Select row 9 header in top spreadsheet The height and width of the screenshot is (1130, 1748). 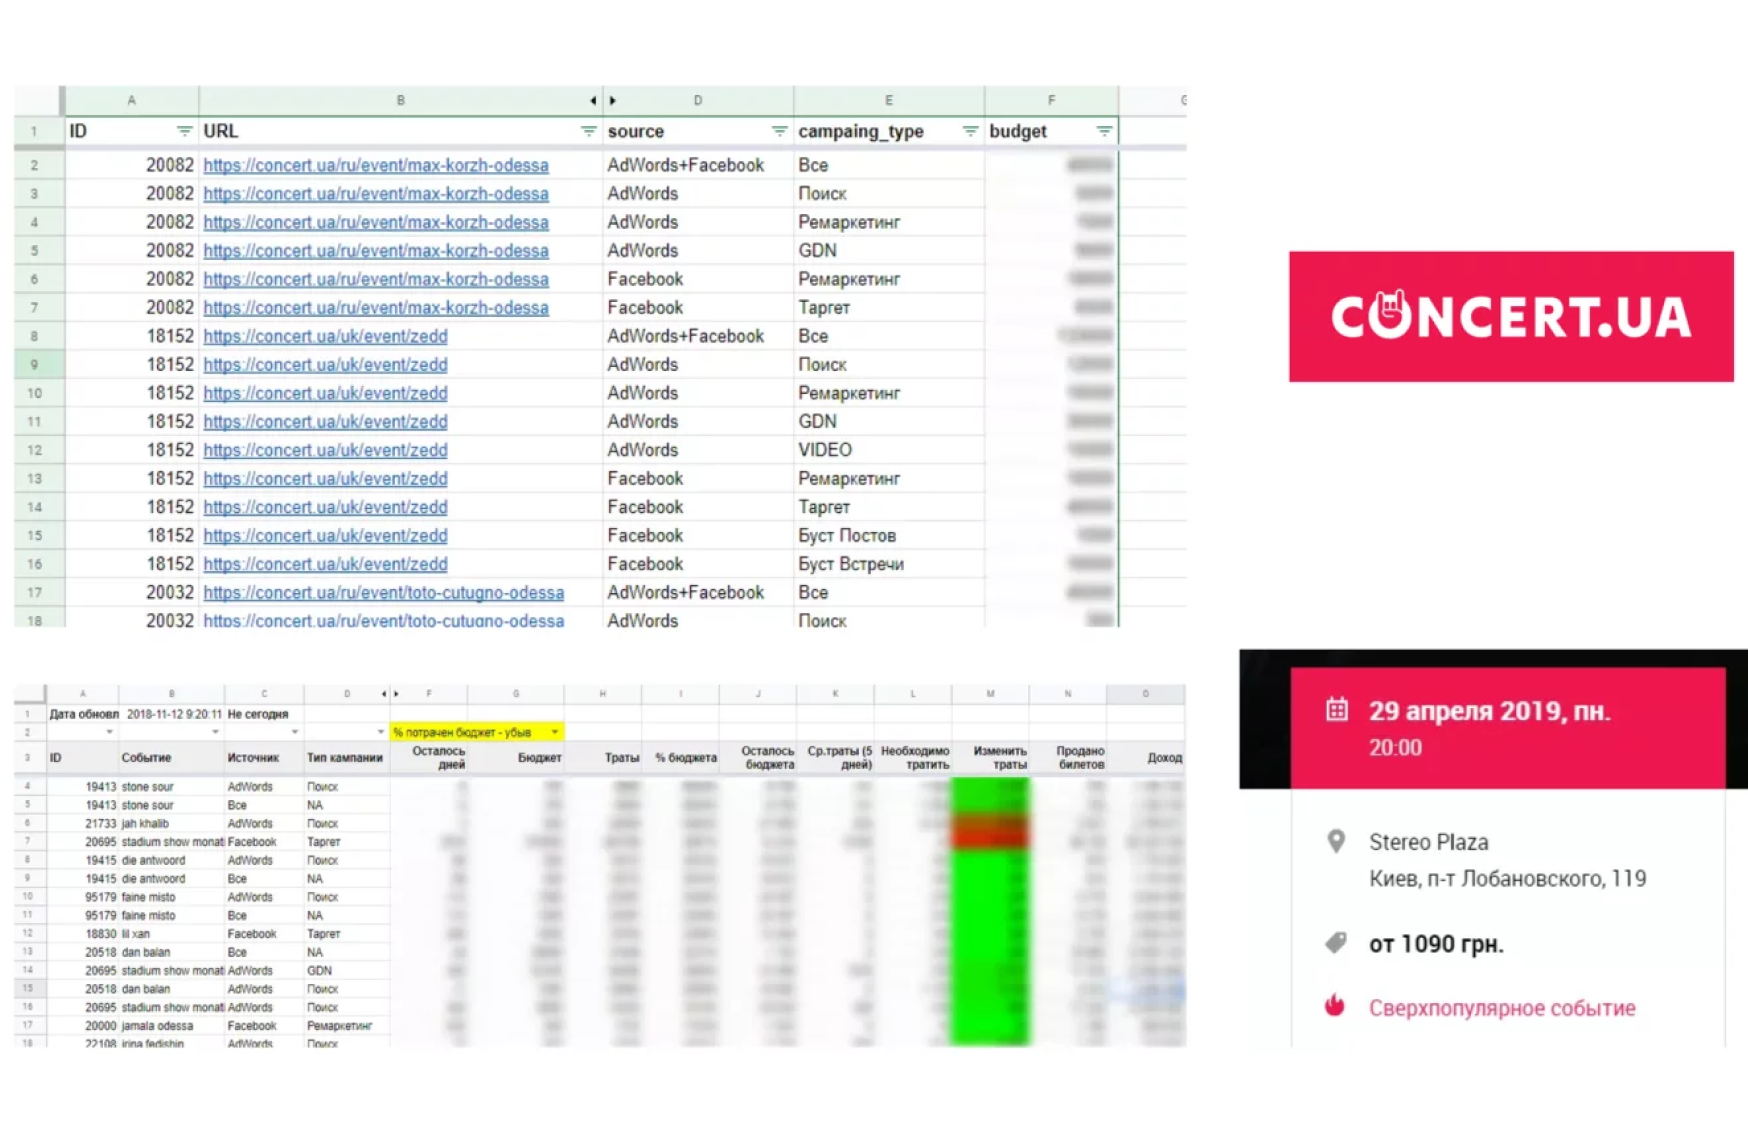click(35, 364)
